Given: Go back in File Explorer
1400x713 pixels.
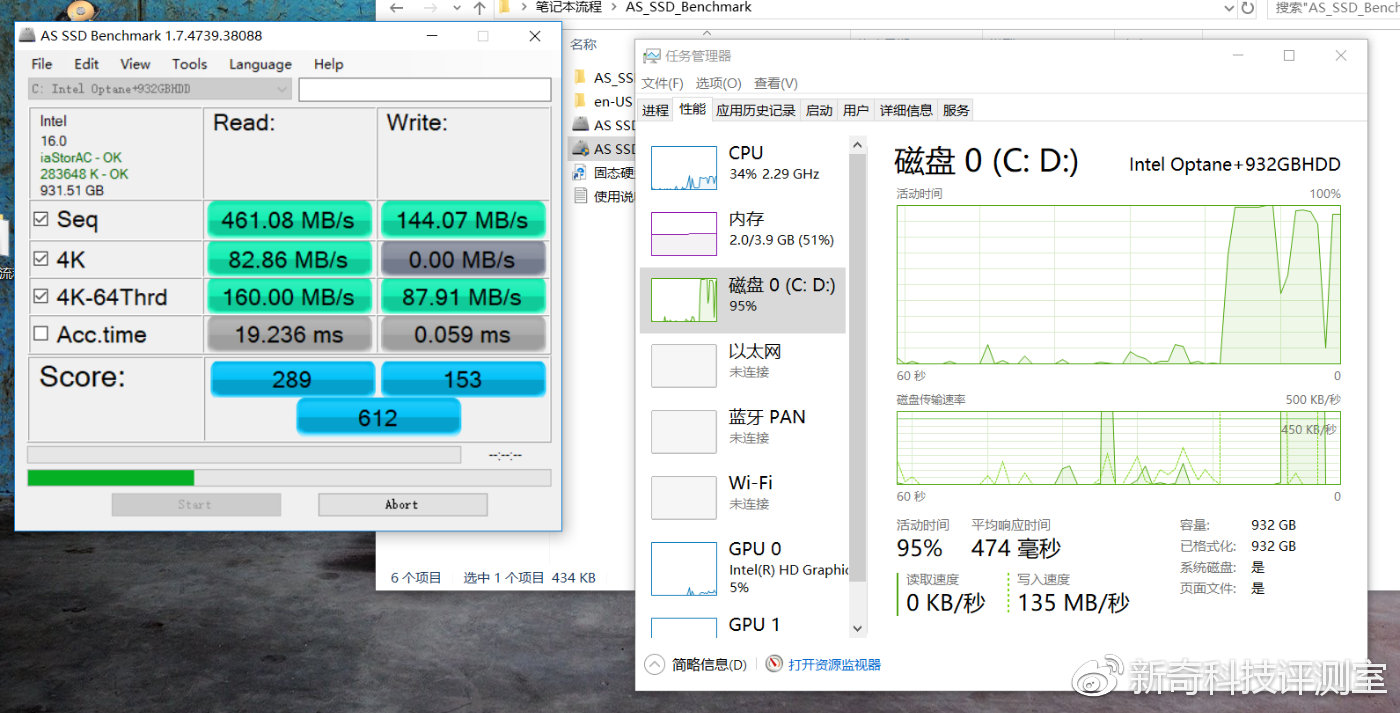Looking at the screenshot, I should click(396, 8).
